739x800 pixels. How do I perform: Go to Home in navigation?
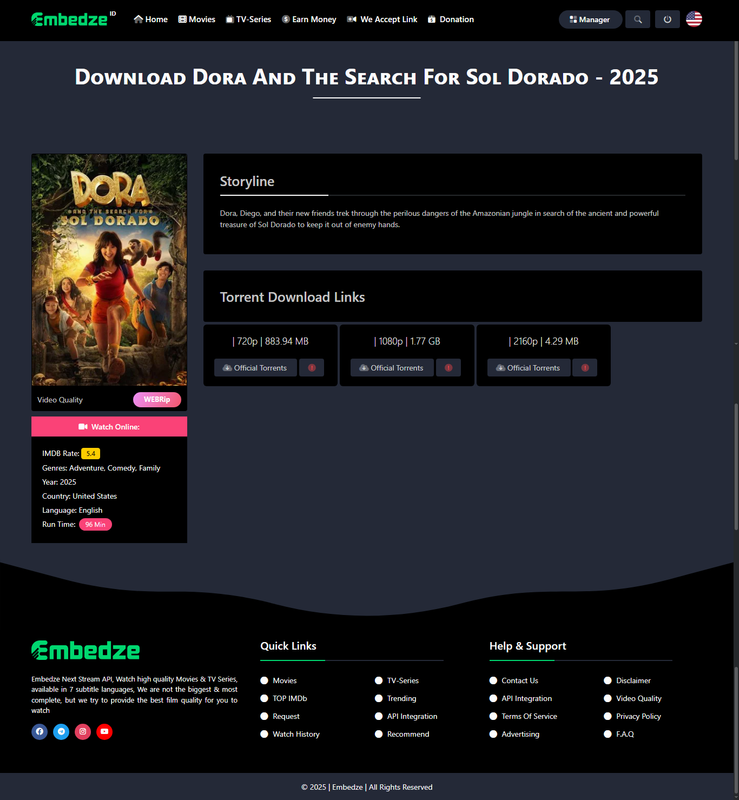point(151,19)
